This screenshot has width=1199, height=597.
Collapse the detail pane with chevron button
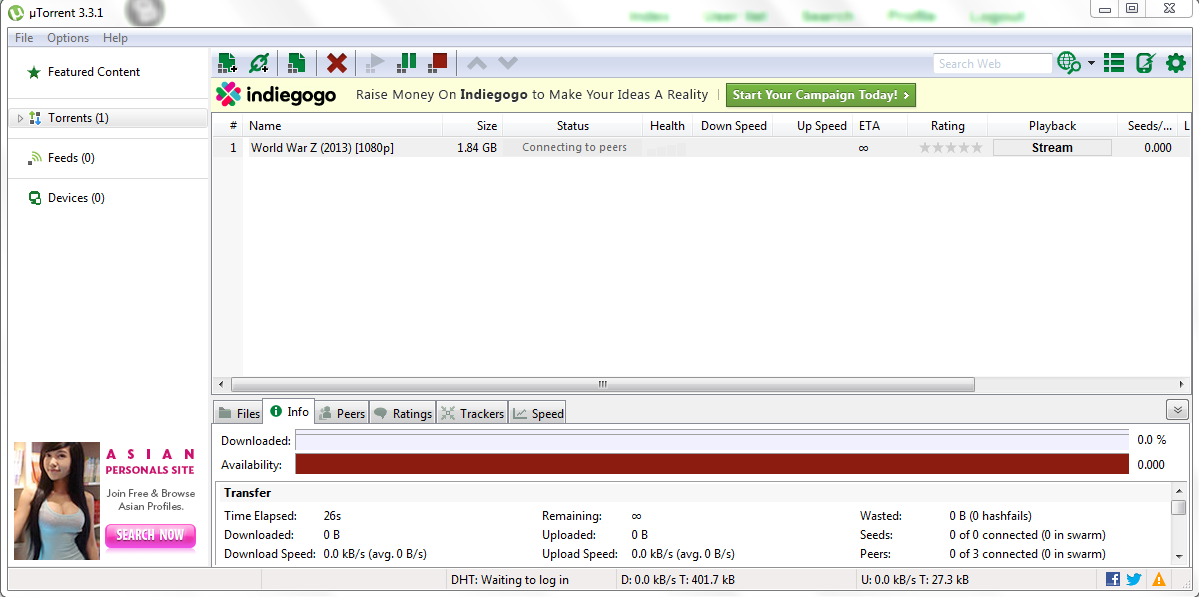point(1178,410)
